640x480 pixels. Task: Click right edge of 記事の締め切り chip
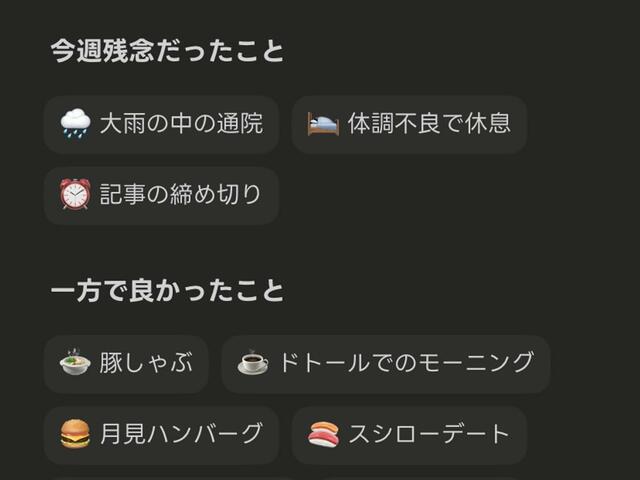[270, 195]
